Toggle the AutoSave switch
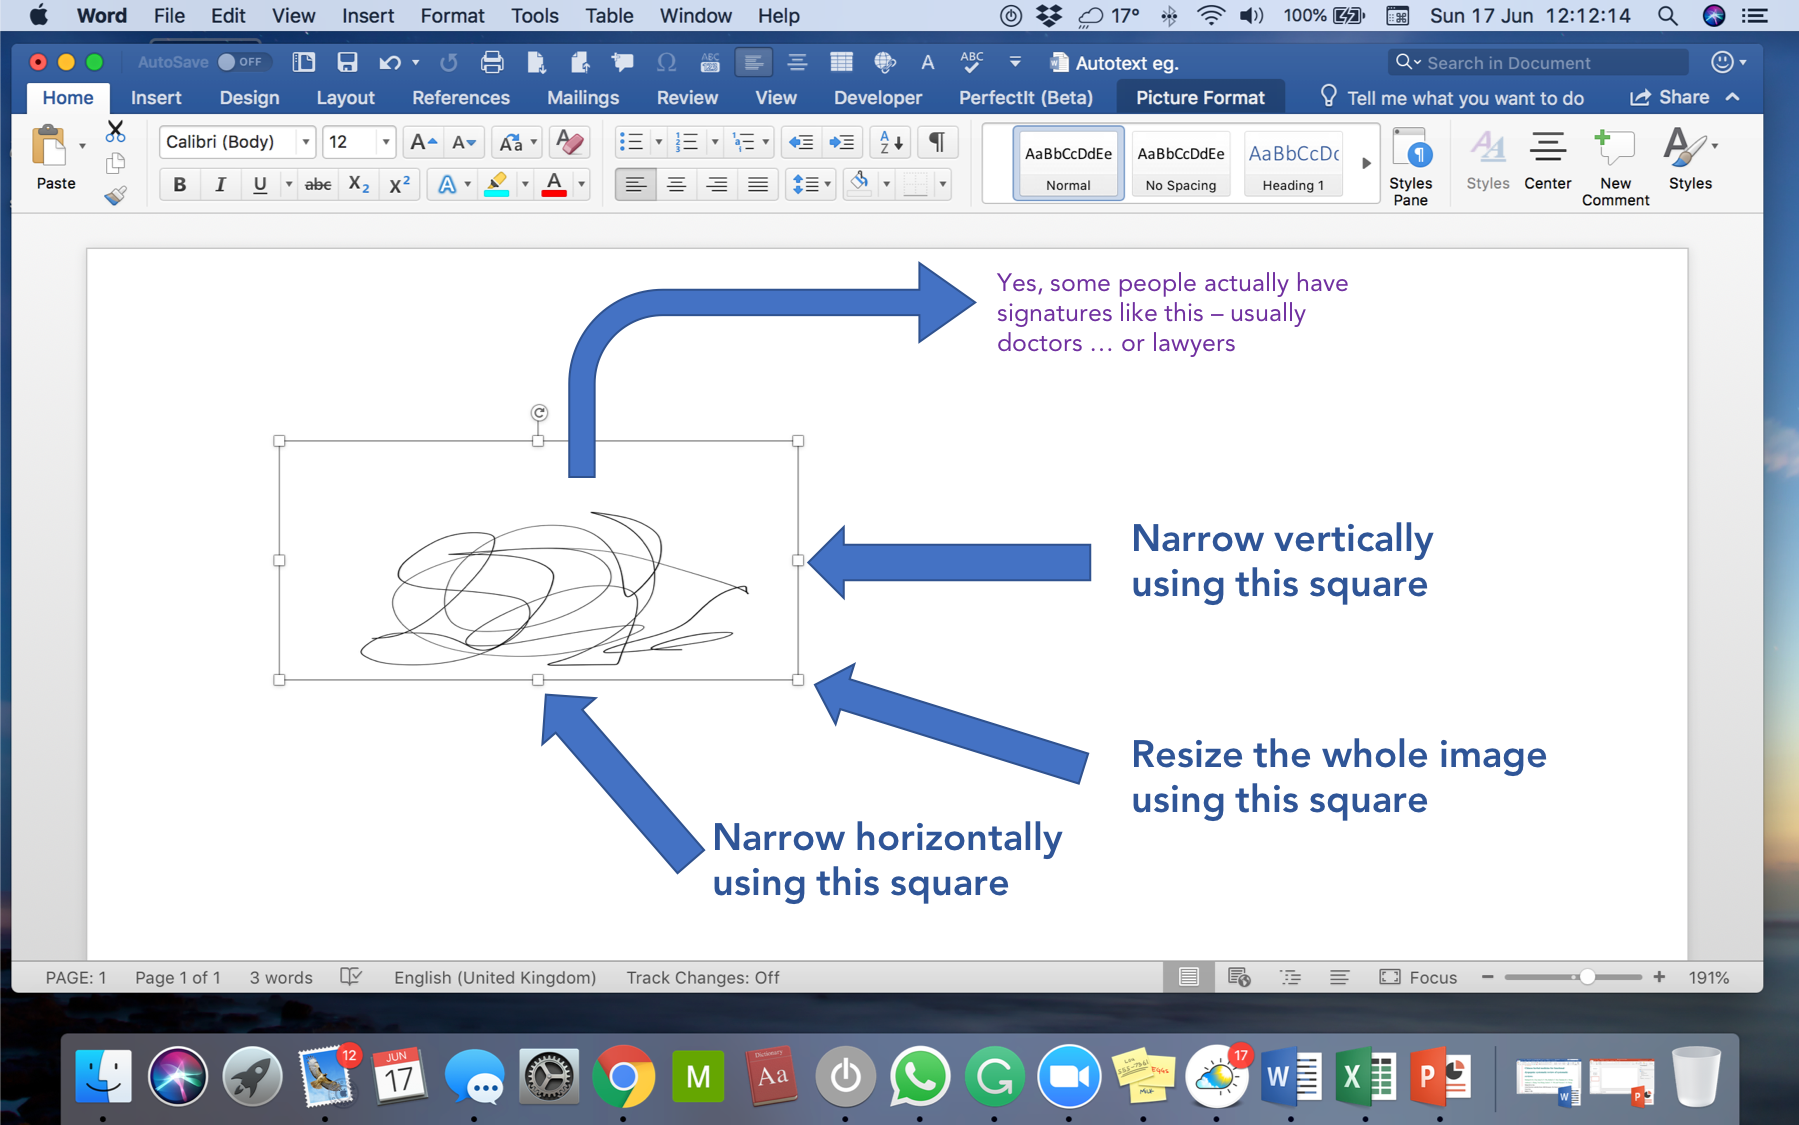Viewport: 1799px width, 1125px height. 240,62
